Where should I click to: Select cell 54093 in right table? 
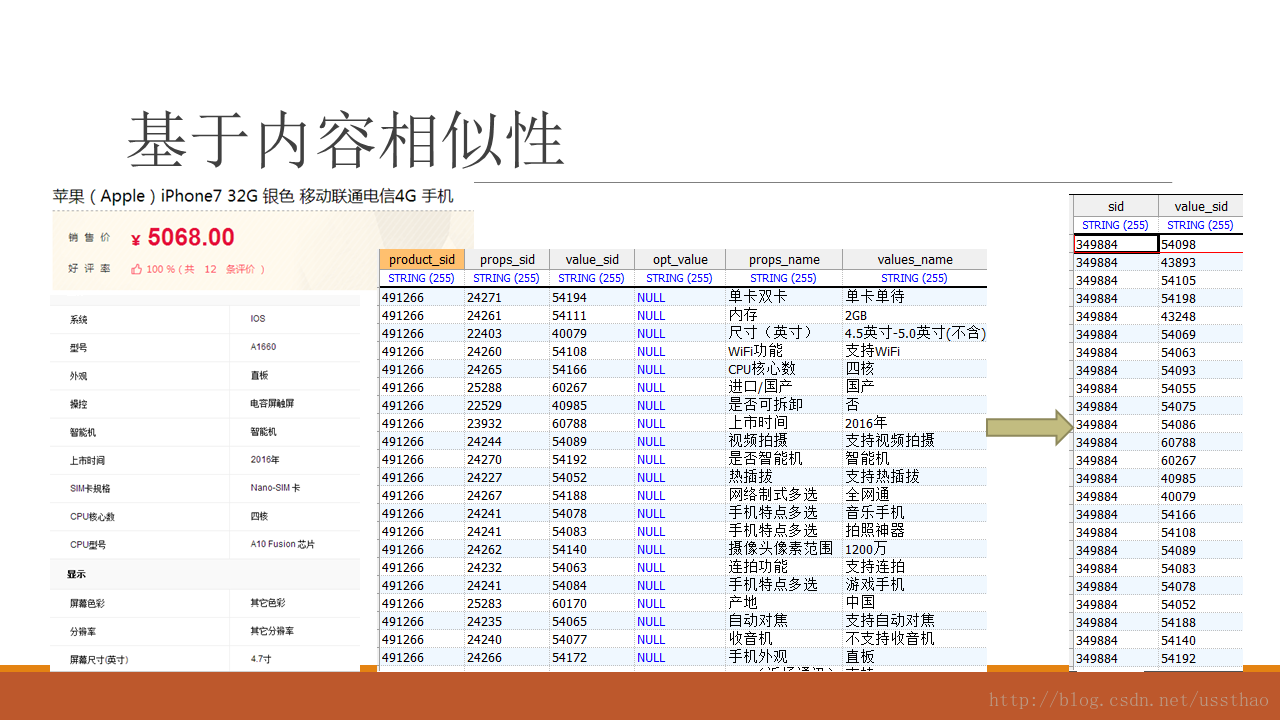1201,370
